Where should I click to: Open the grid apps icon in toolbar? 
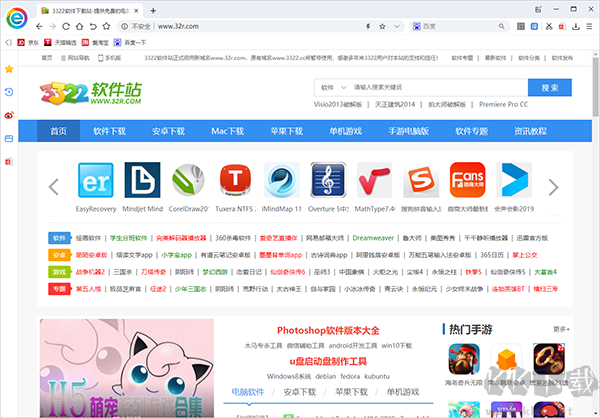pyautogui.click(x=521, y=26)
